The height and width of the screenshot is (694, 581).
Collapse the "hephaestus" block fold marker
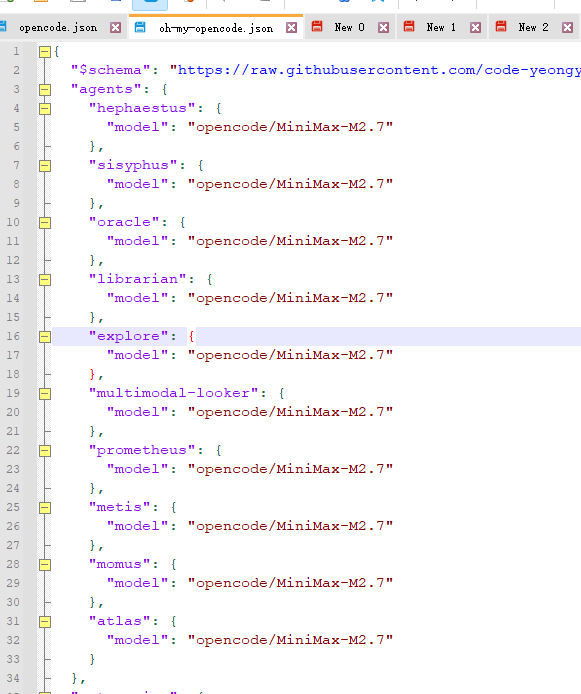click(x=45, y=109)
